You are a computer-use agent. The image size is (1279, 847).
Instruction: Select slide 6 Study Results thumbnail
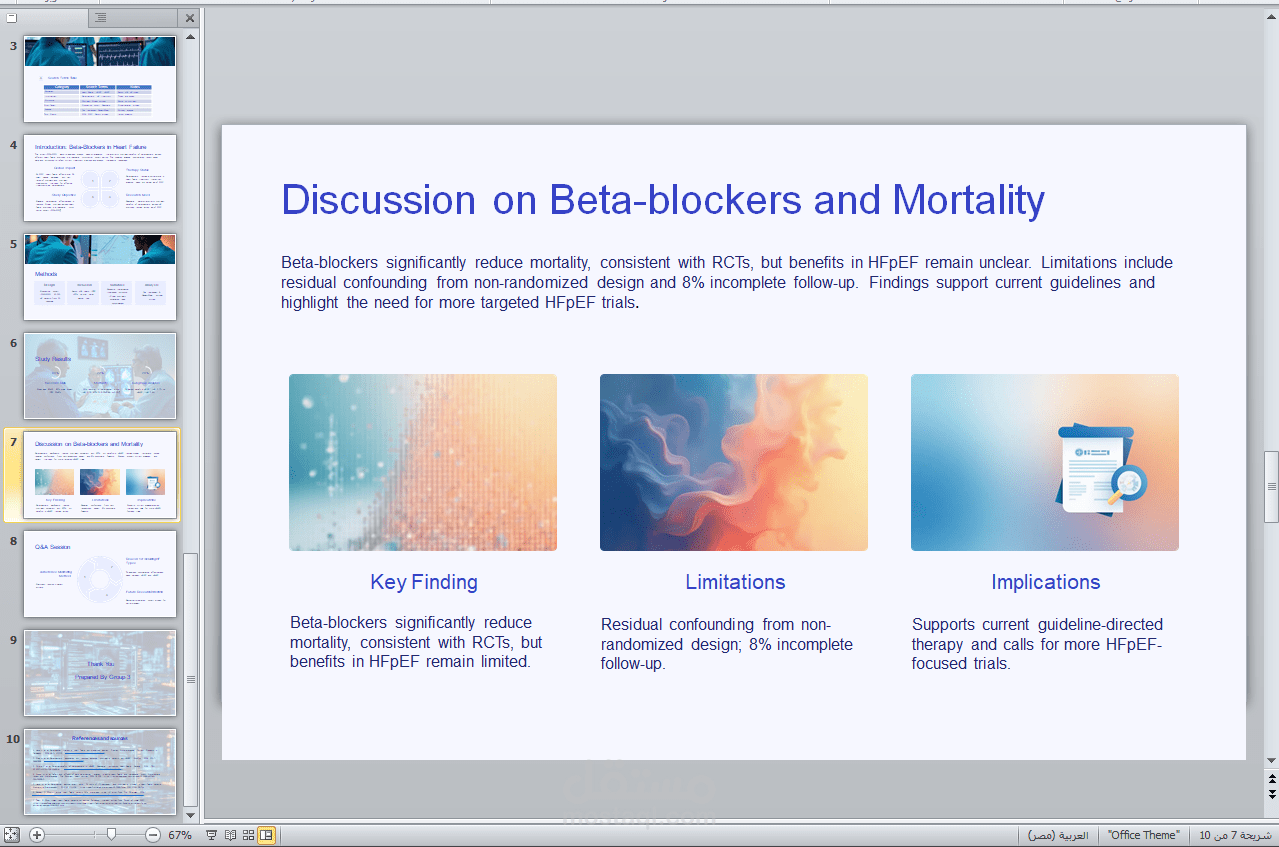(x=100, y=376)
